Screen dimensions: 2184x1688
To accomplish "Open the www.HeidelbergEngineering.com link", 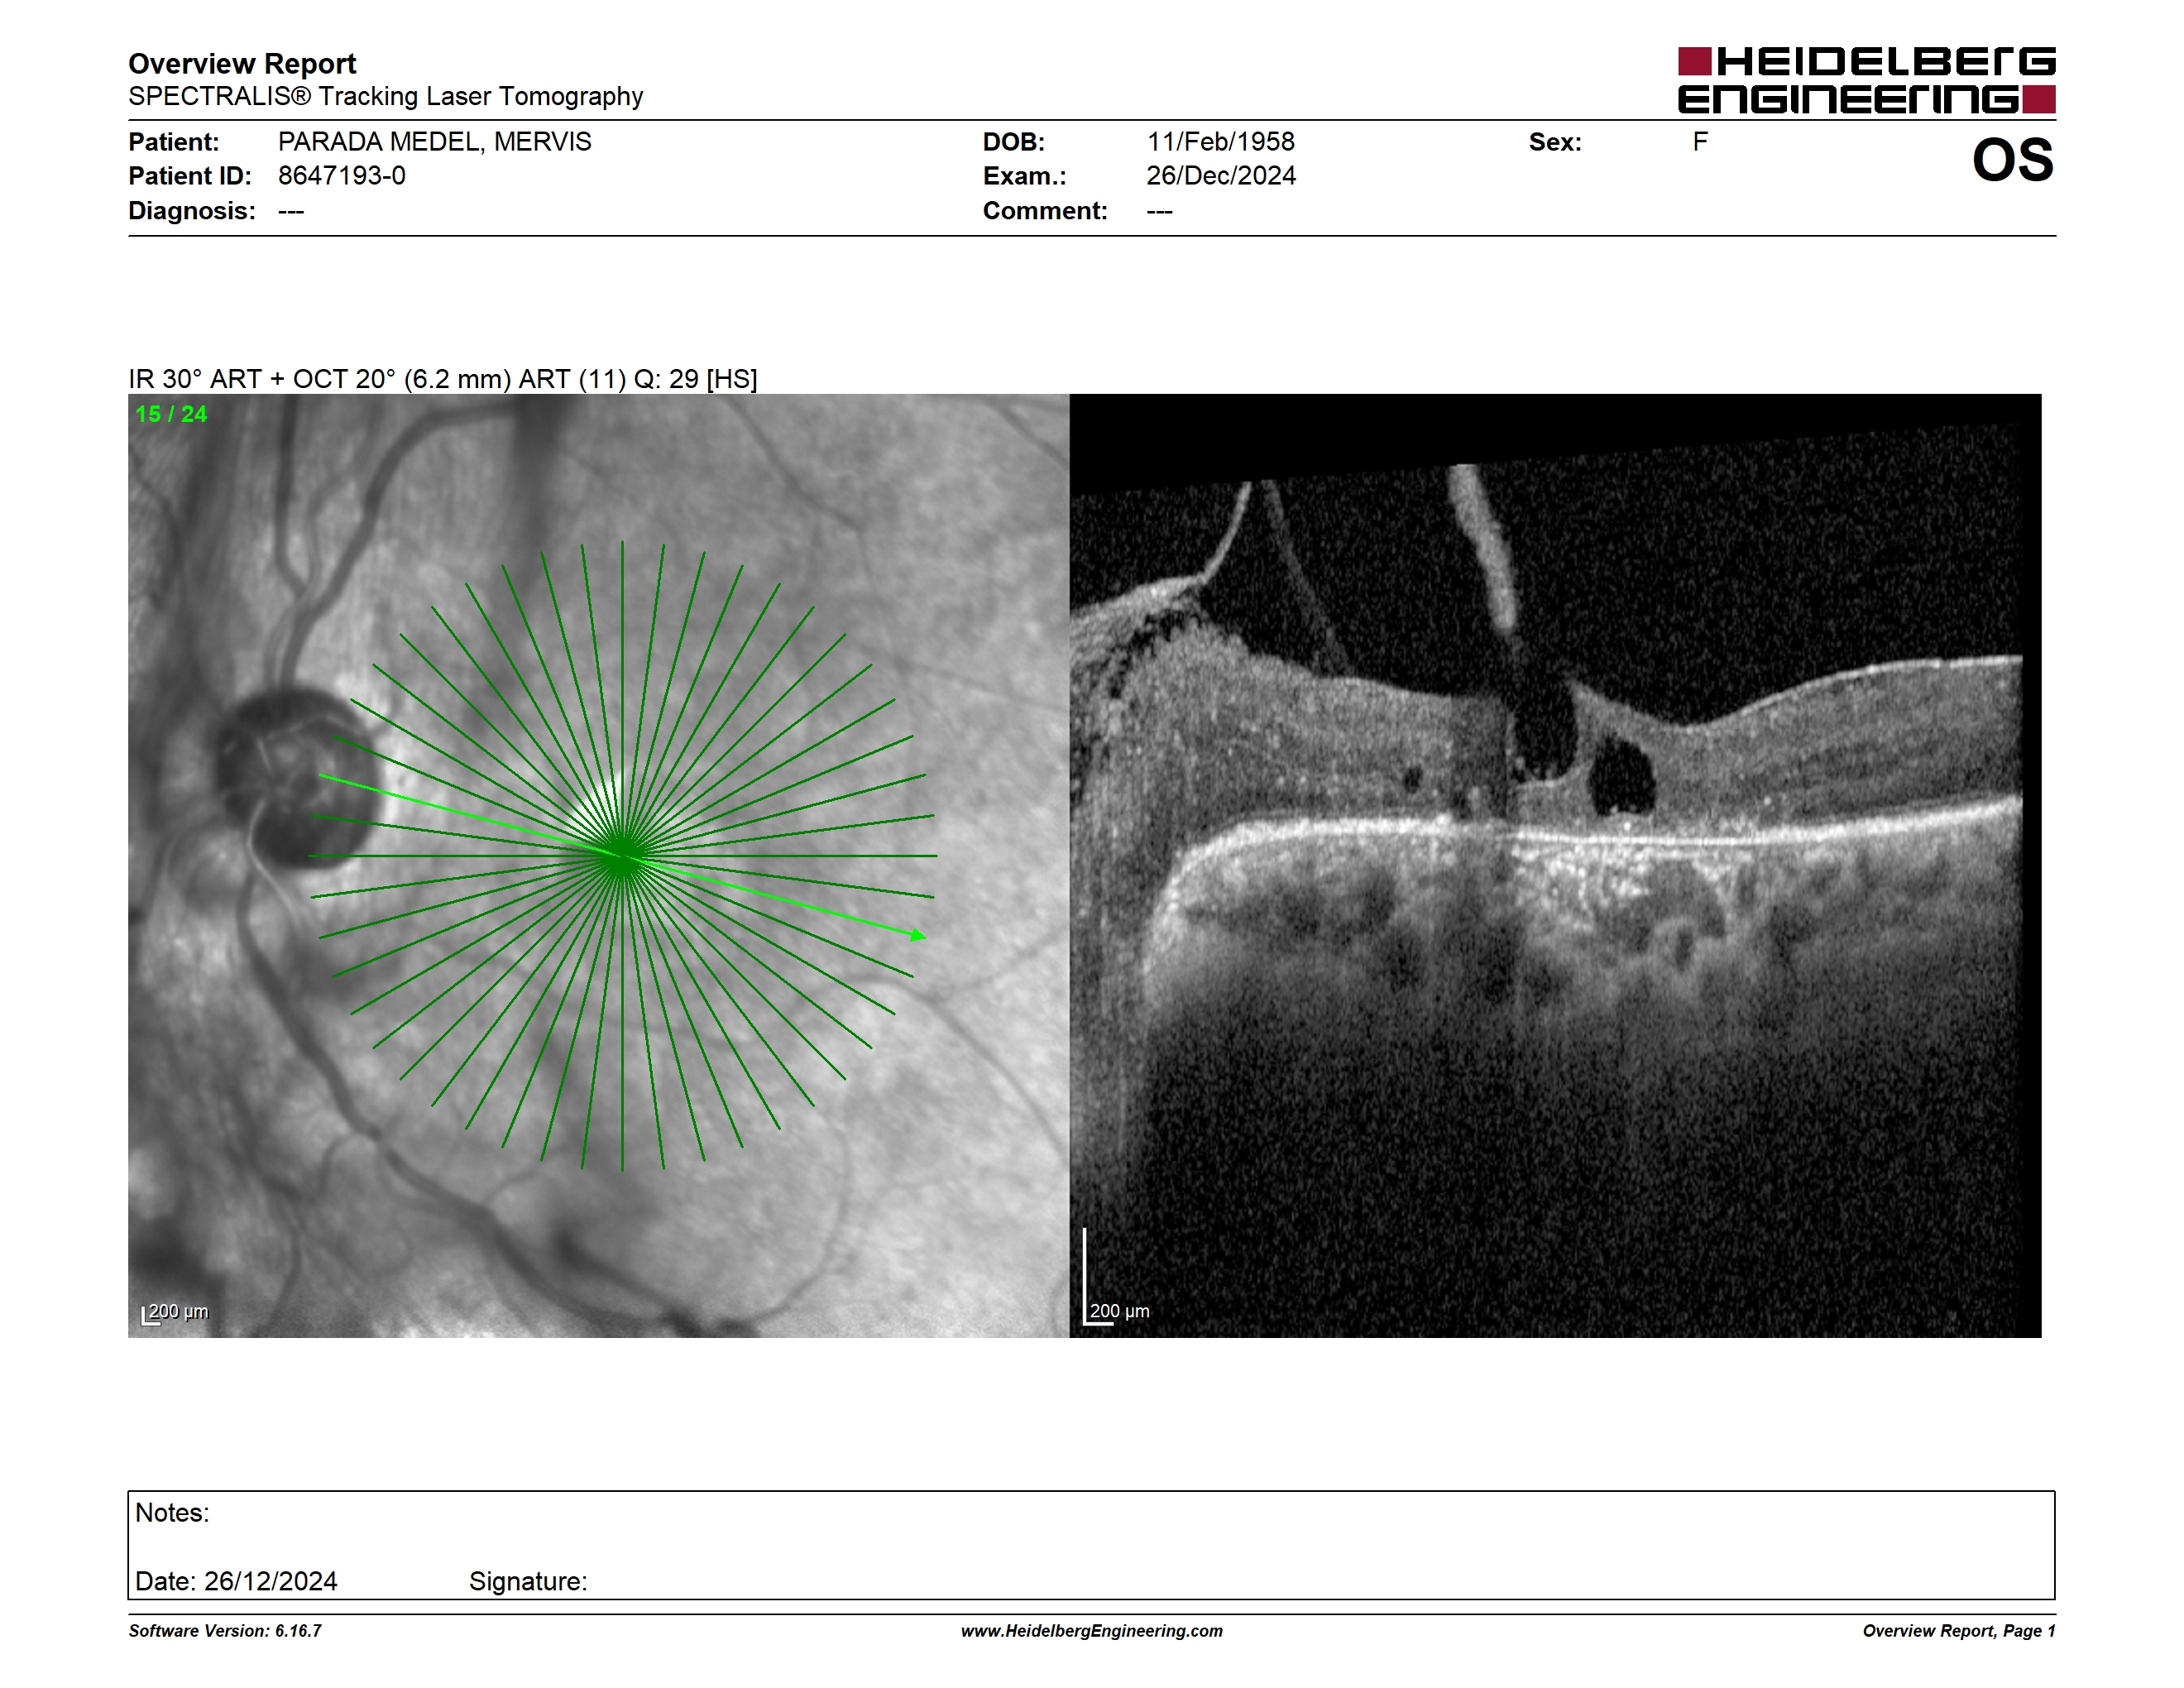I will (1092, 1631).
